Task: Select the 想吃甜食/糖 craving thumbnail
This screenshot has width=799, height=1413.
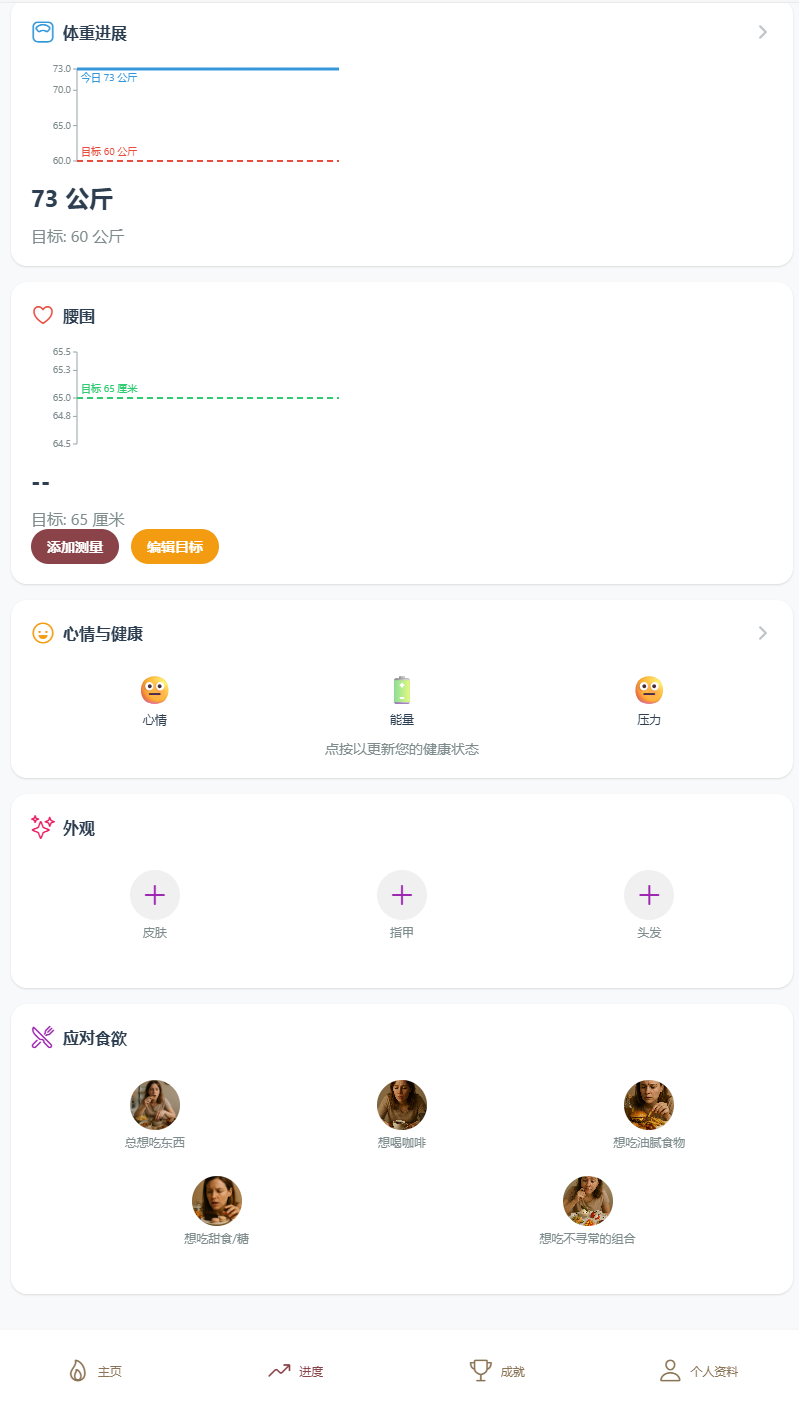Action: click(217, 1201)
